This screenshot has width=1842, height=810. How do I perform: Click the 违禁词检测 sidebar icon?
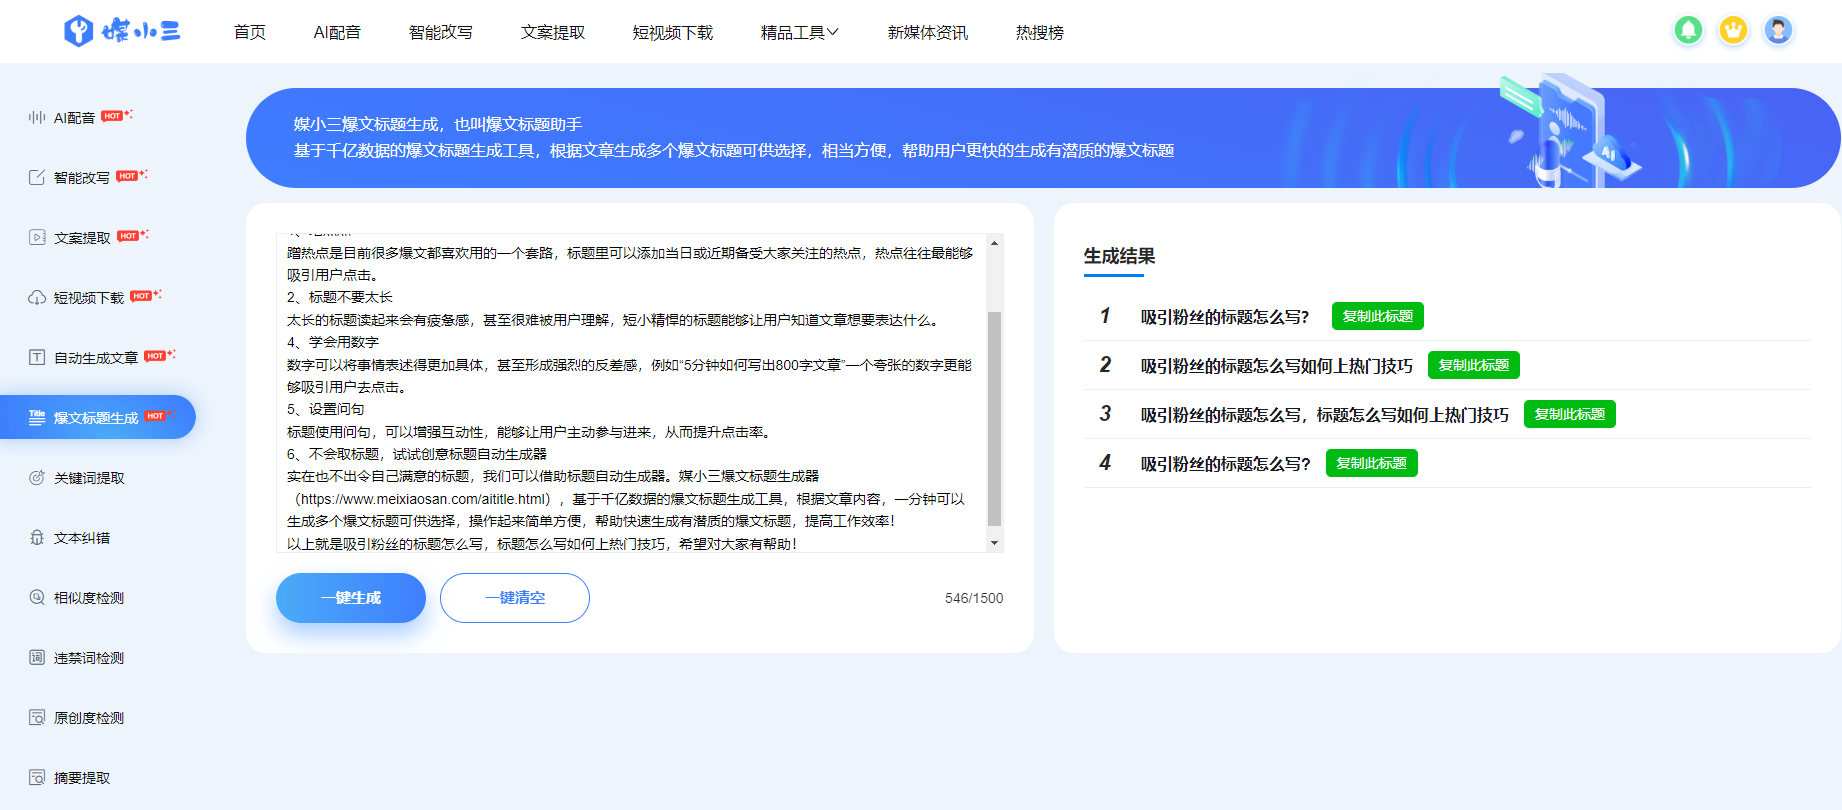[37, 657]
